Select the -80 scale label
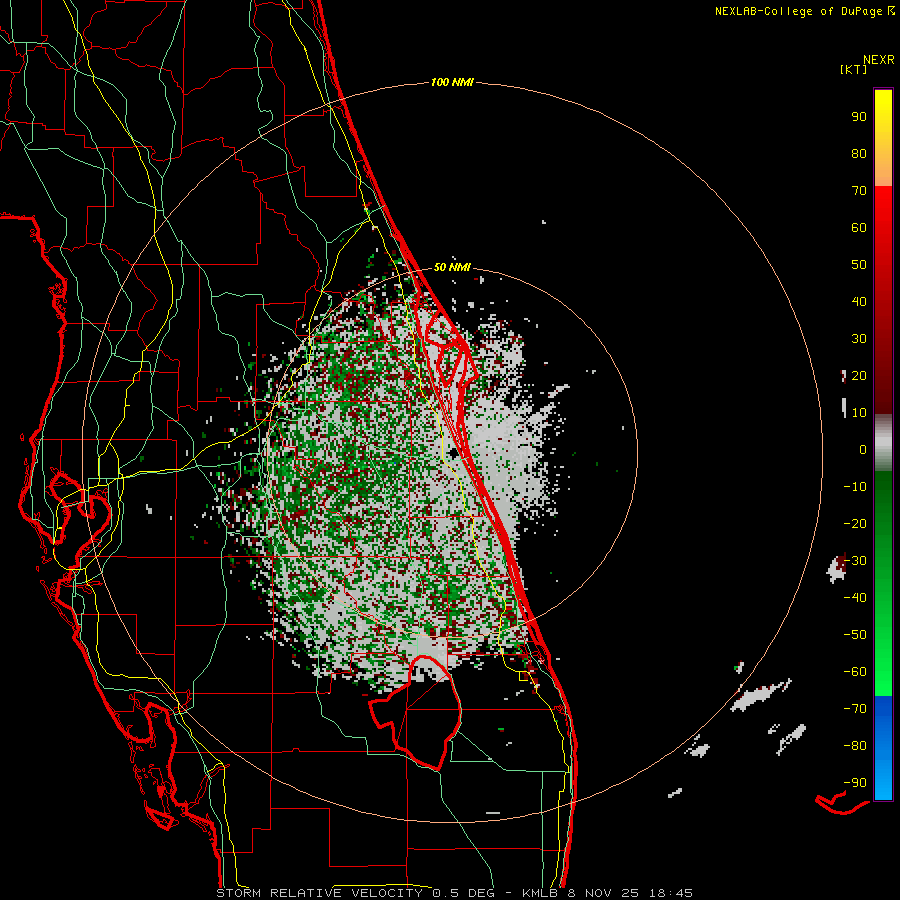Viewport: 900px width, 900px height. (x=855, y=746)
